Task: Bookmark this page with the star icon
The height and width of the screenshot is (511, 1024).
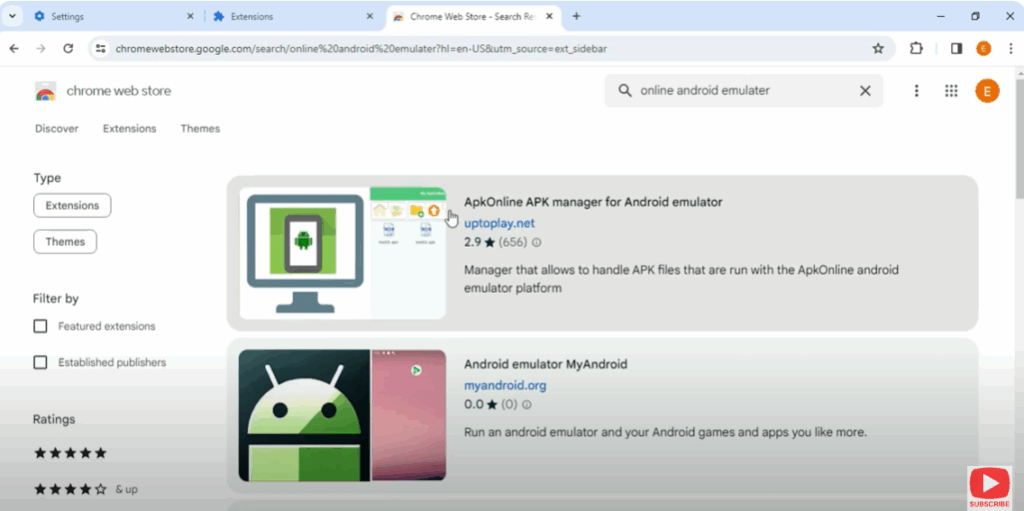Action: [x=878, y=48]
